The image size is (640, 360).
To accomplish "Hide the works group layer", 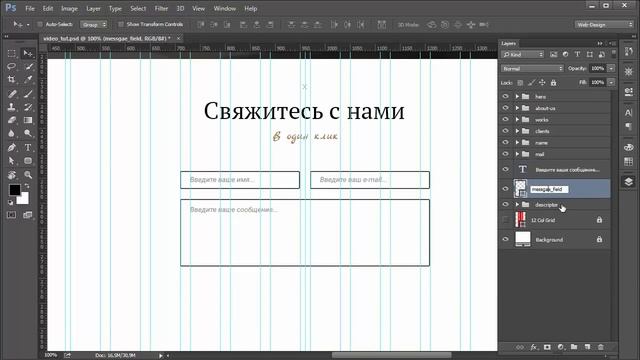I will pos(506,120).
